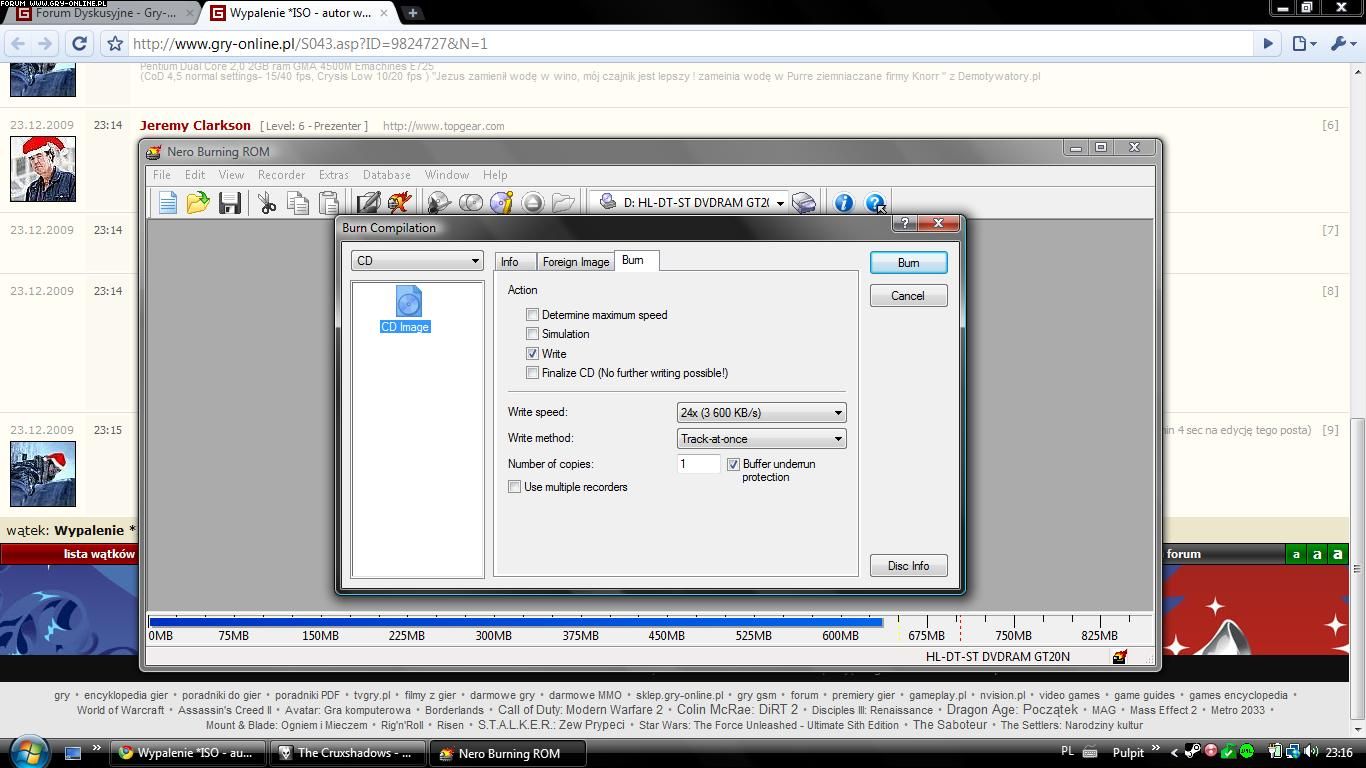Click the Number of copies field

click(698, 464)
